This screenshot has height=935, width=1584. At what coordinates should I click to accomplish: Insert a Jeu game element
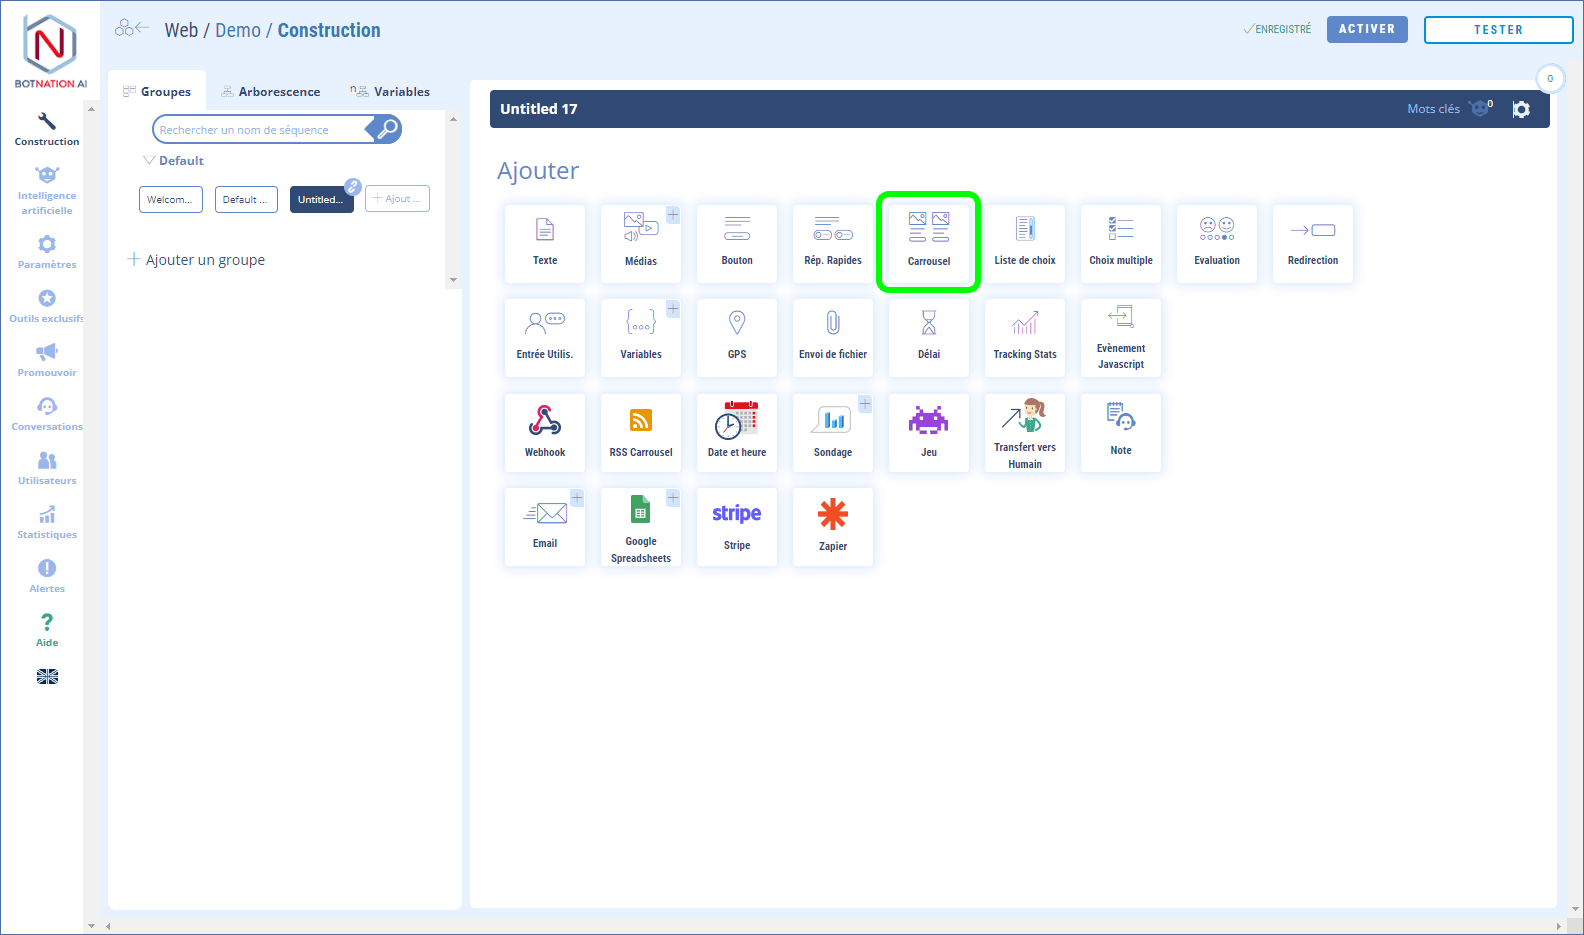(929, 431)
